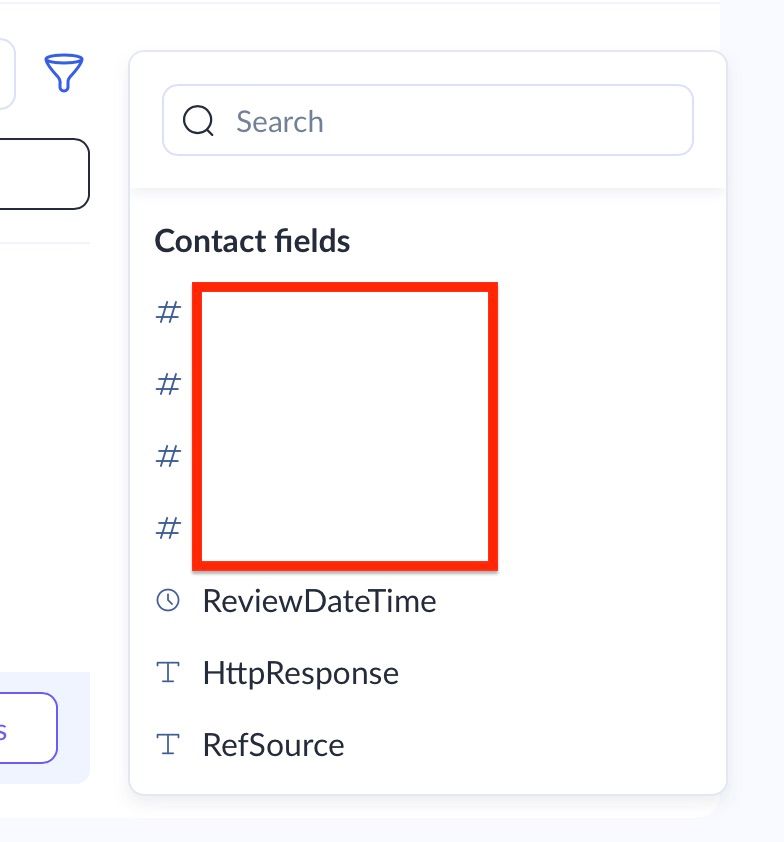Click the second hash number-field icon
Screen dimensions: 784x842
tap(168, 385)
